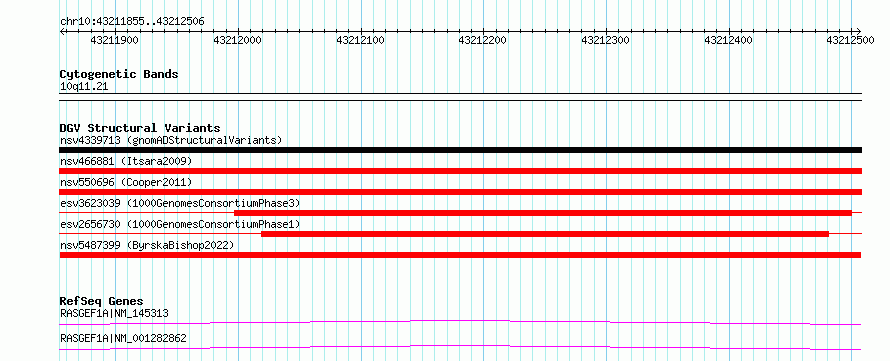
Task: Select the 10q11.21 cytogenetic band outline
Action: pyautogui.click(x=460, y=96)
